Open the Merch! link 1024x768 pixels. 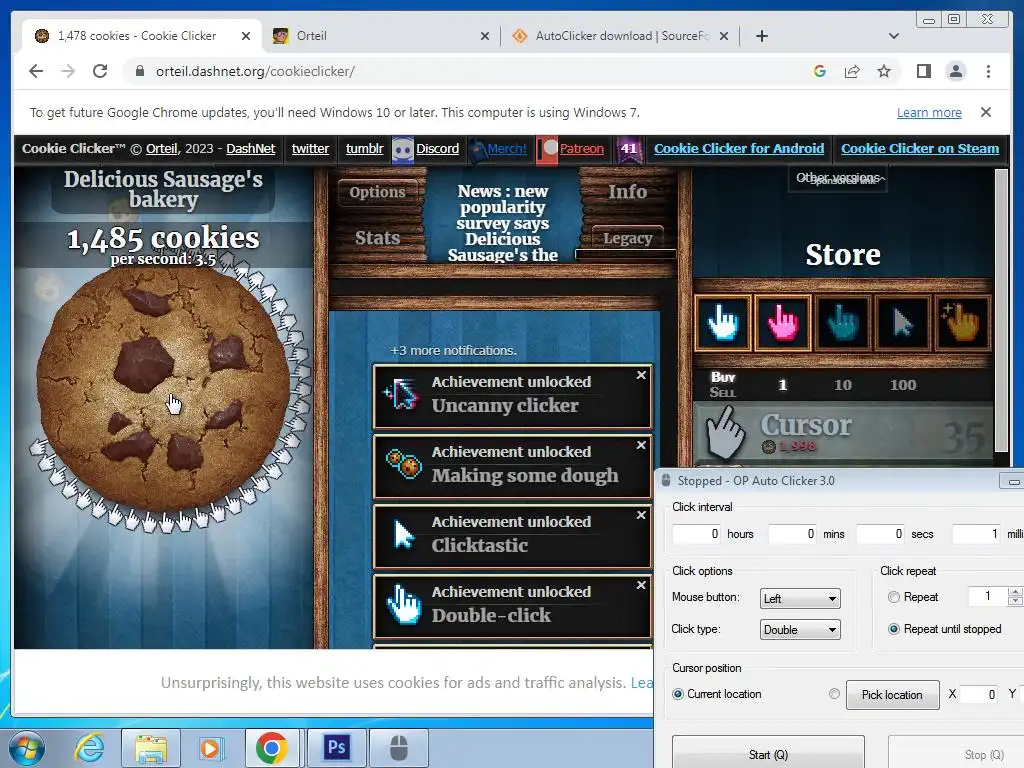tap(507, 149)
